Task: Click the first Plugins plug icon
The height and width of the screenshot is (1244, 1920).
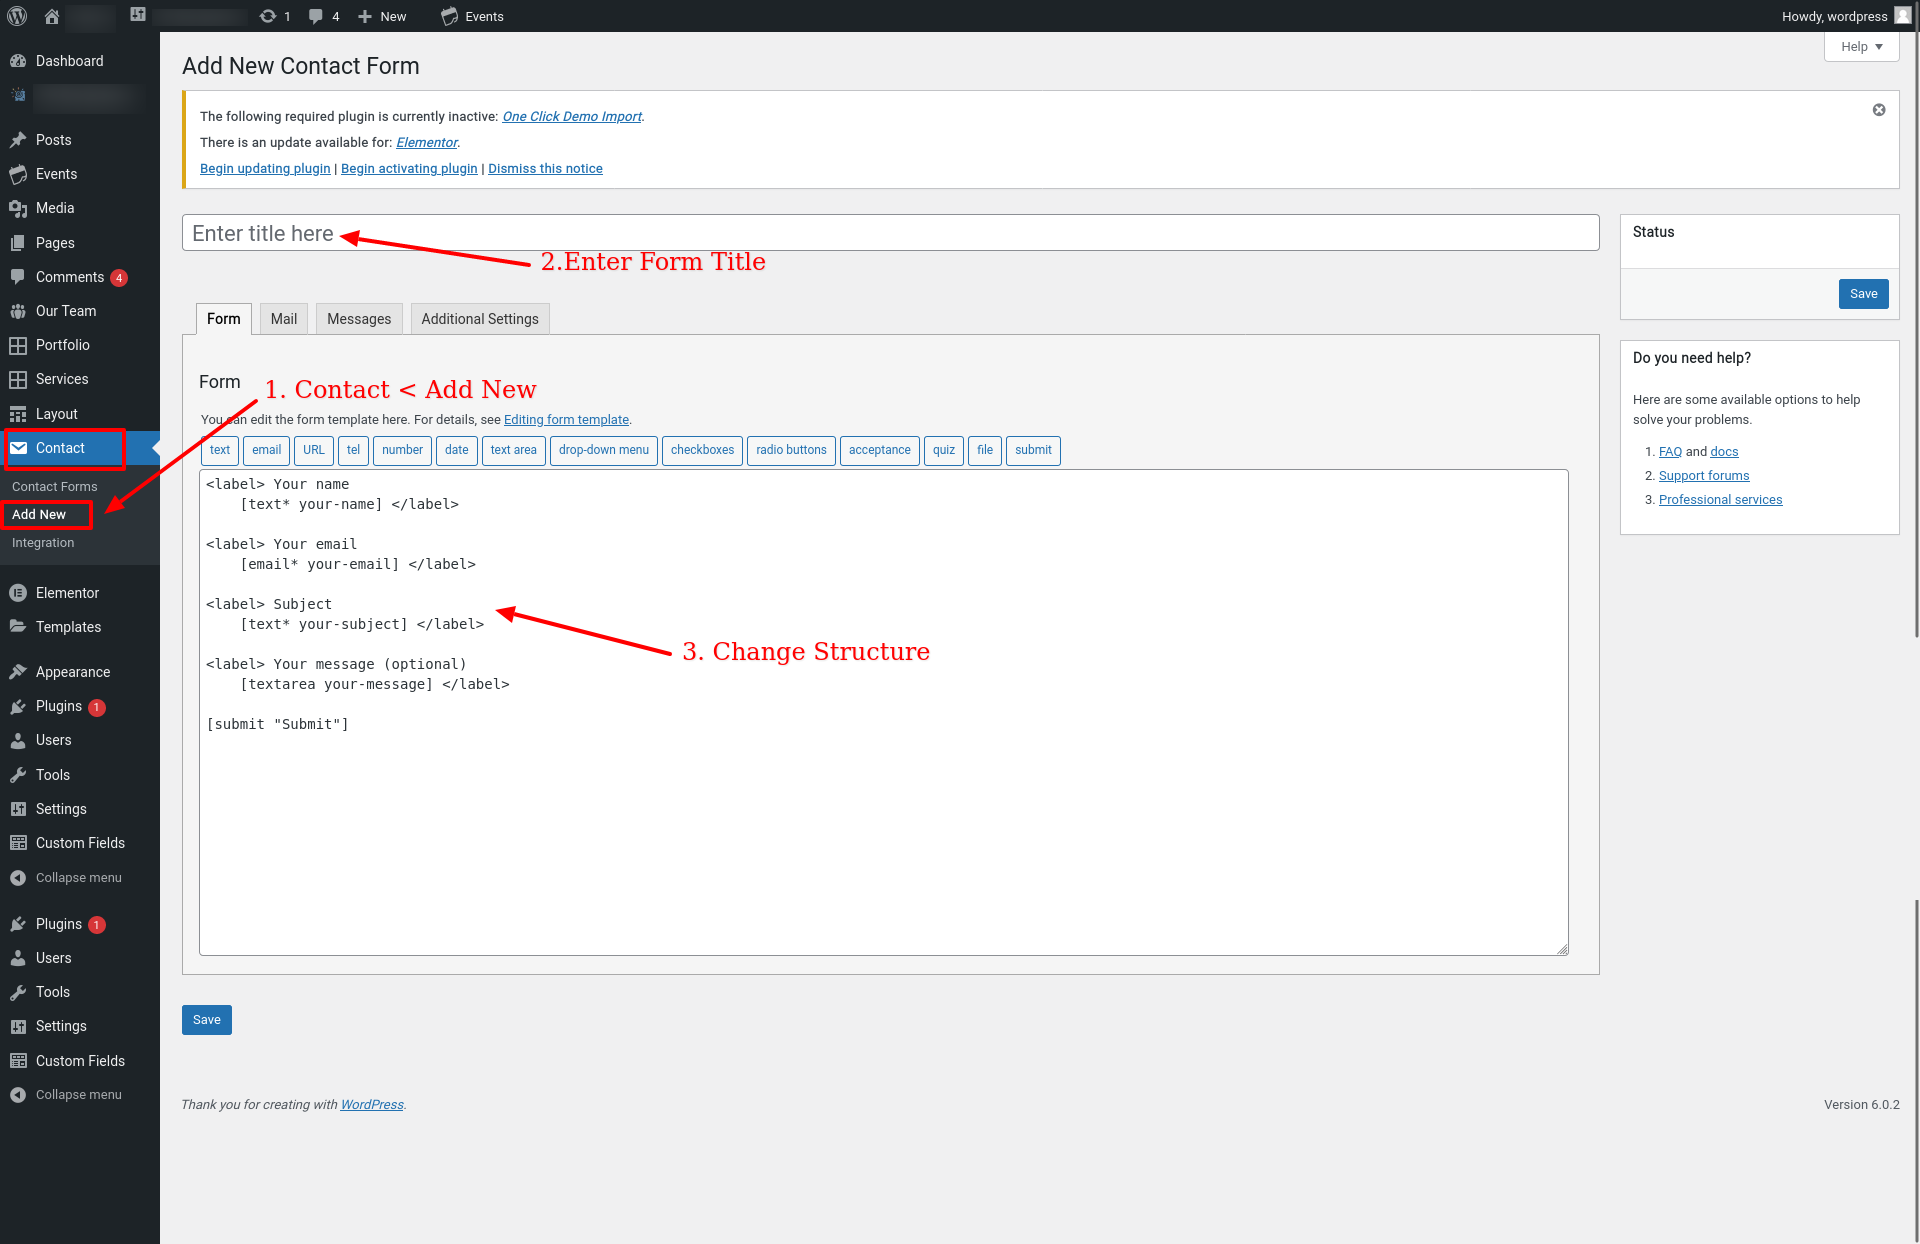Action: [18, 706]
